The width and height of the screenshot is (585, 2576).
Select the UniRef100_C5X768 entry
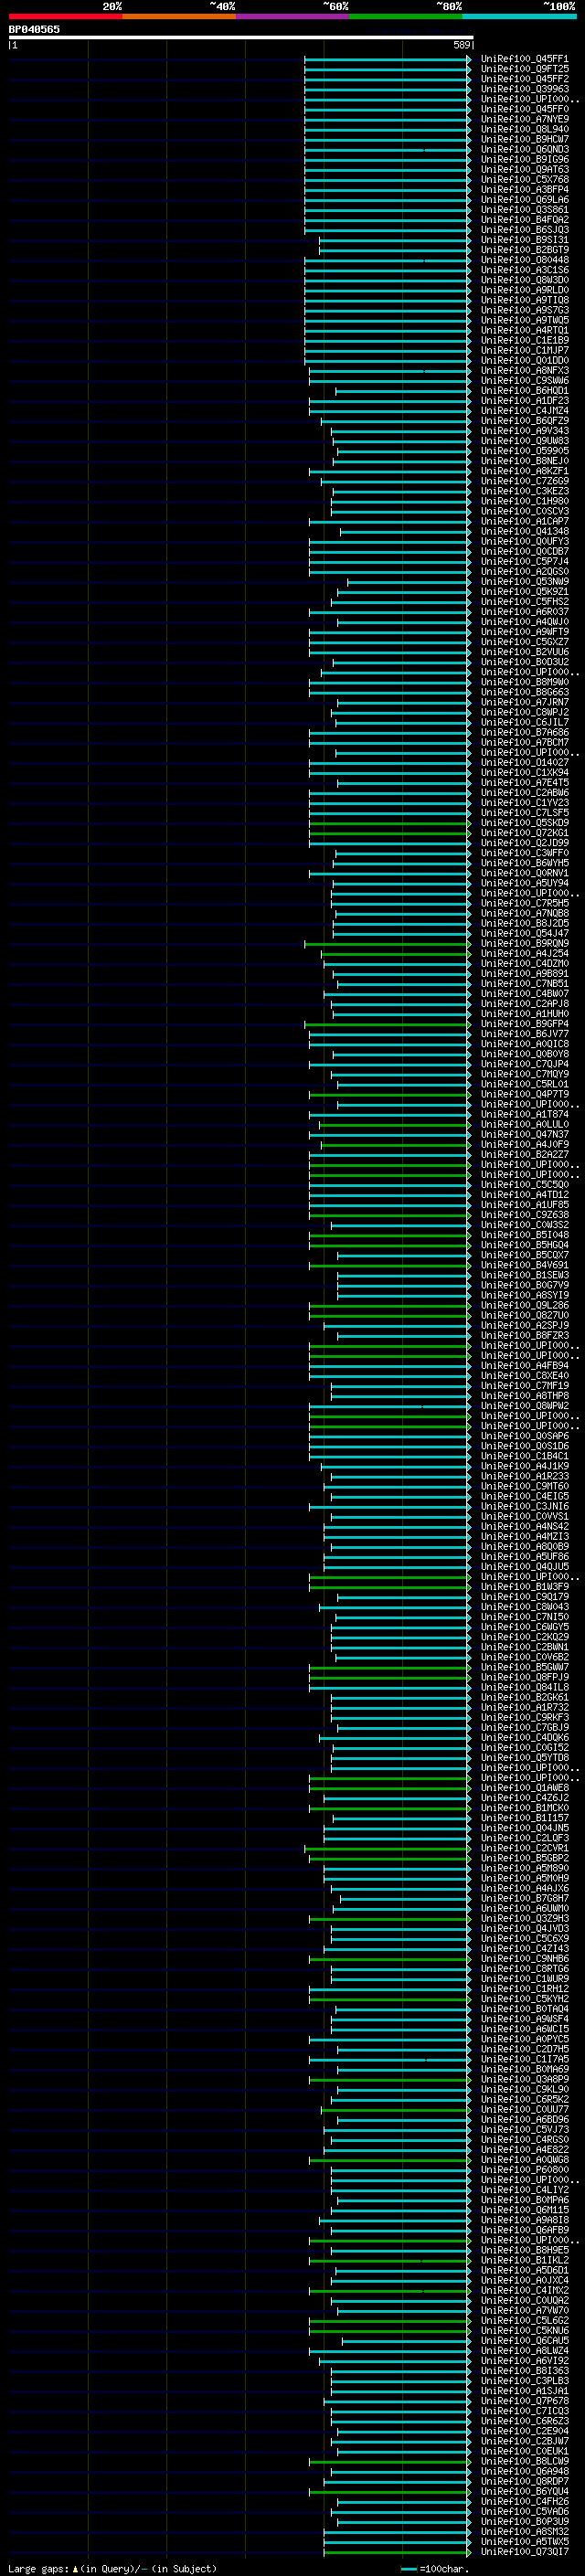point(525,179)
